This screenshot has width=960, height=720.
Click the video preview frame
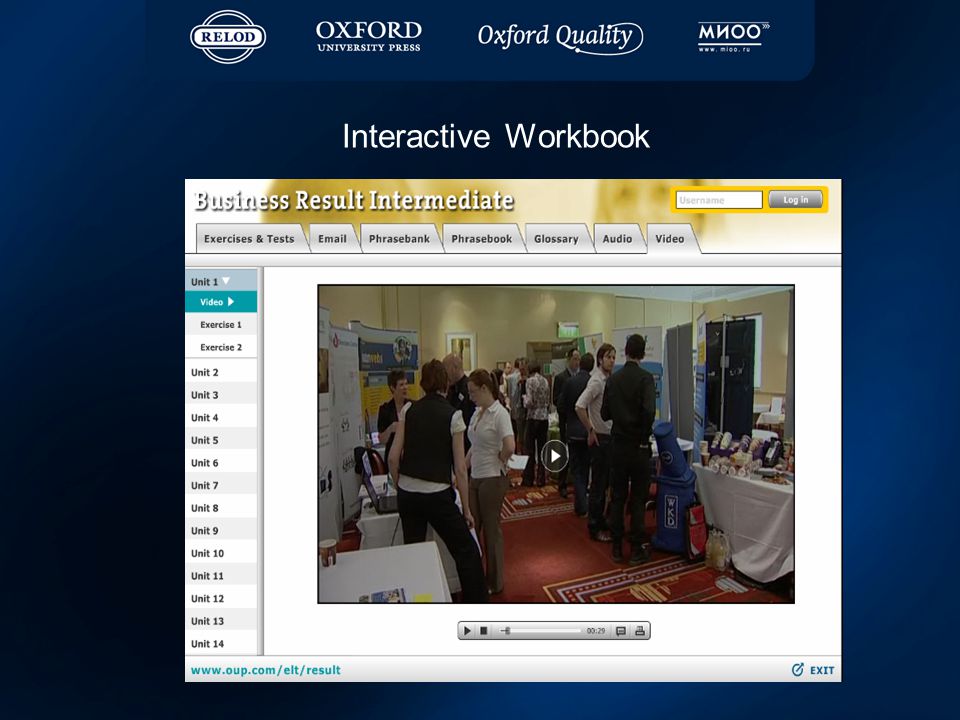tap(556, 444)
